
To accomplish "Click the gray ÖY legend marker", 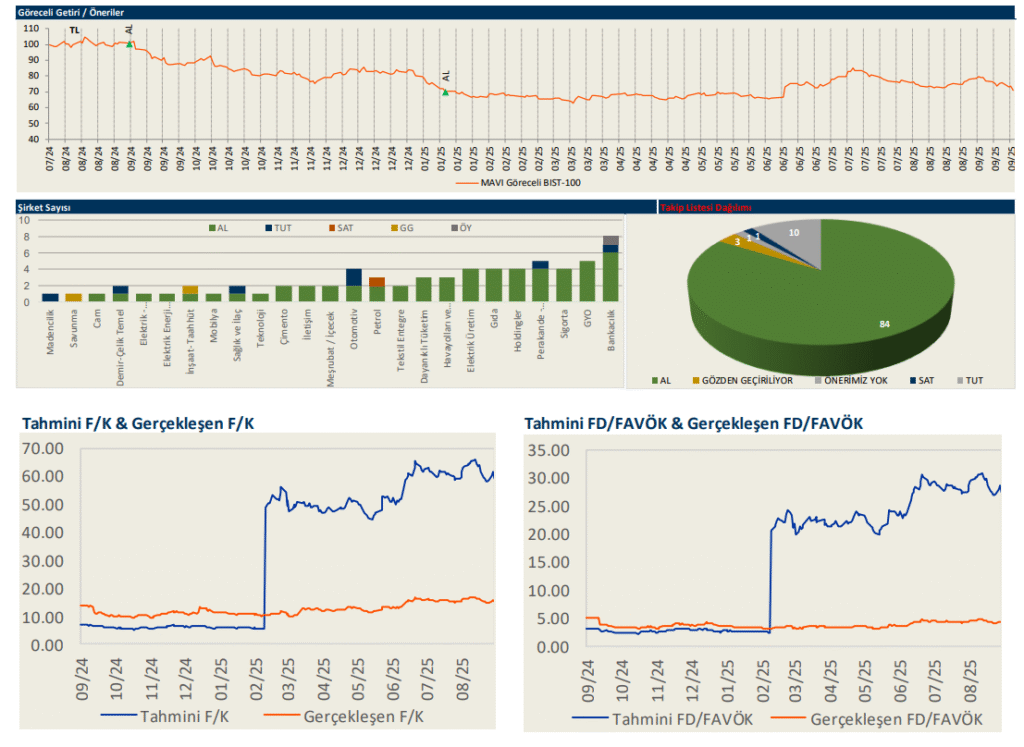I will tap(451, 228).
